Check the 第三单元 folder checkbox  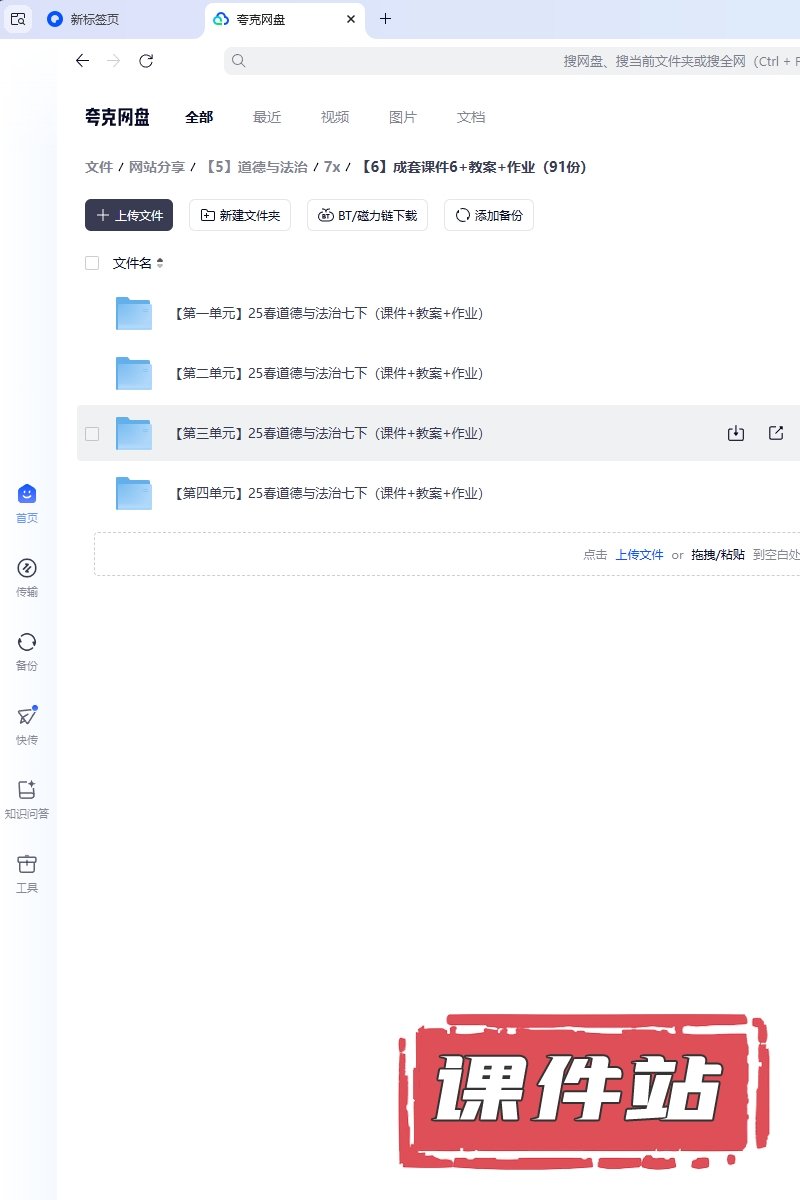pyautogui.click(x=92, y=433)
